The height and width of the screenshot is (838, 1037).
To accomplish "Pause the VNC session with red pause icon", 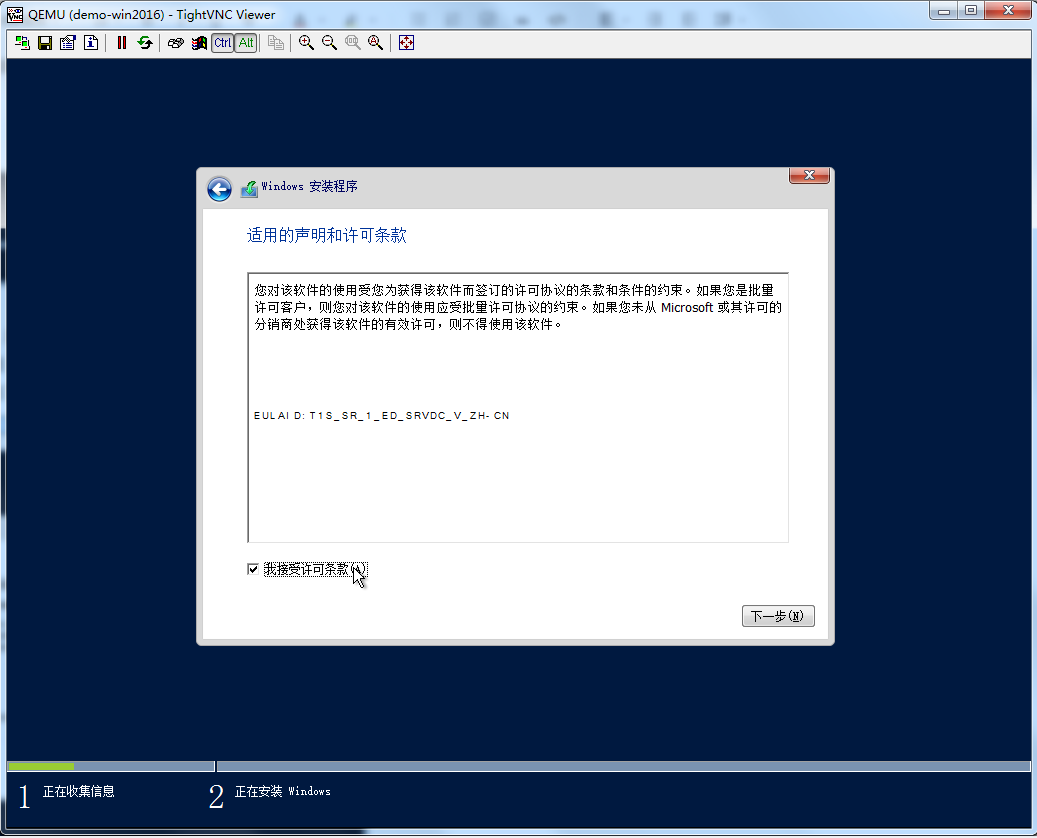I will click(x=122, y=43).
